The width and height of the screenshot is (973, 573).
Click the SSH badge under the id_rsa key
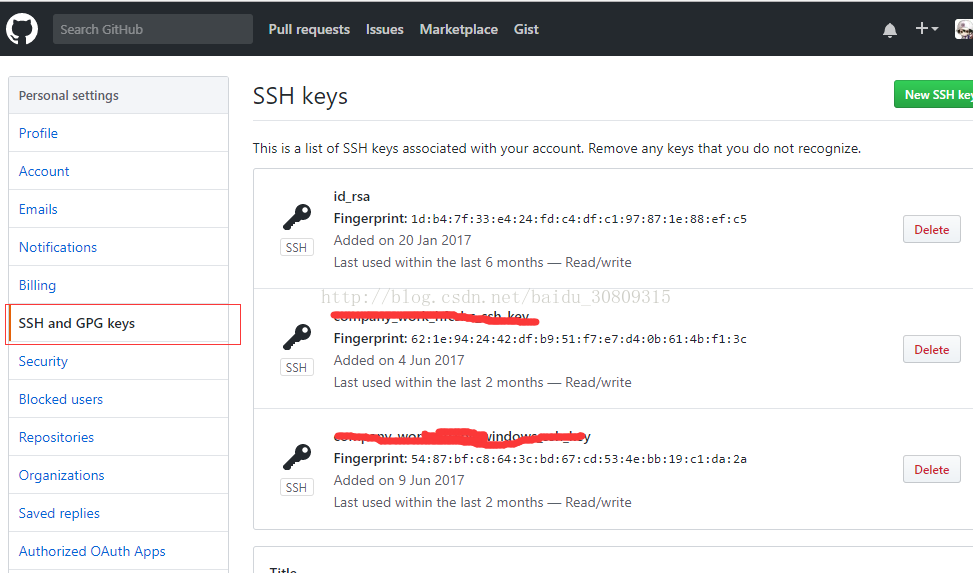pos(296,248)
